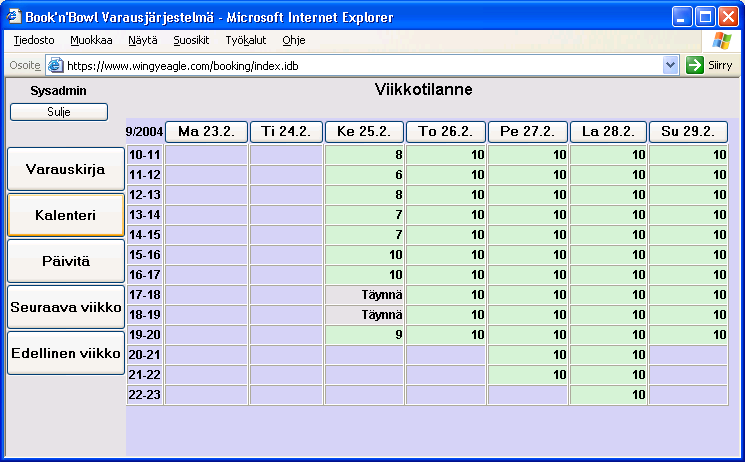The image size is (745, 462).
Task: Click the address bar URL field
Action: point(360,65)
